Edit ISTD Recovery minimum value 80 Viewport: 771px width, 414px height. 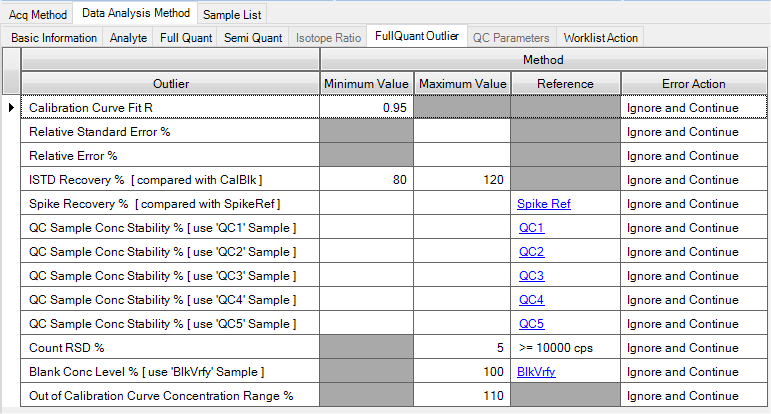(367, 180)
